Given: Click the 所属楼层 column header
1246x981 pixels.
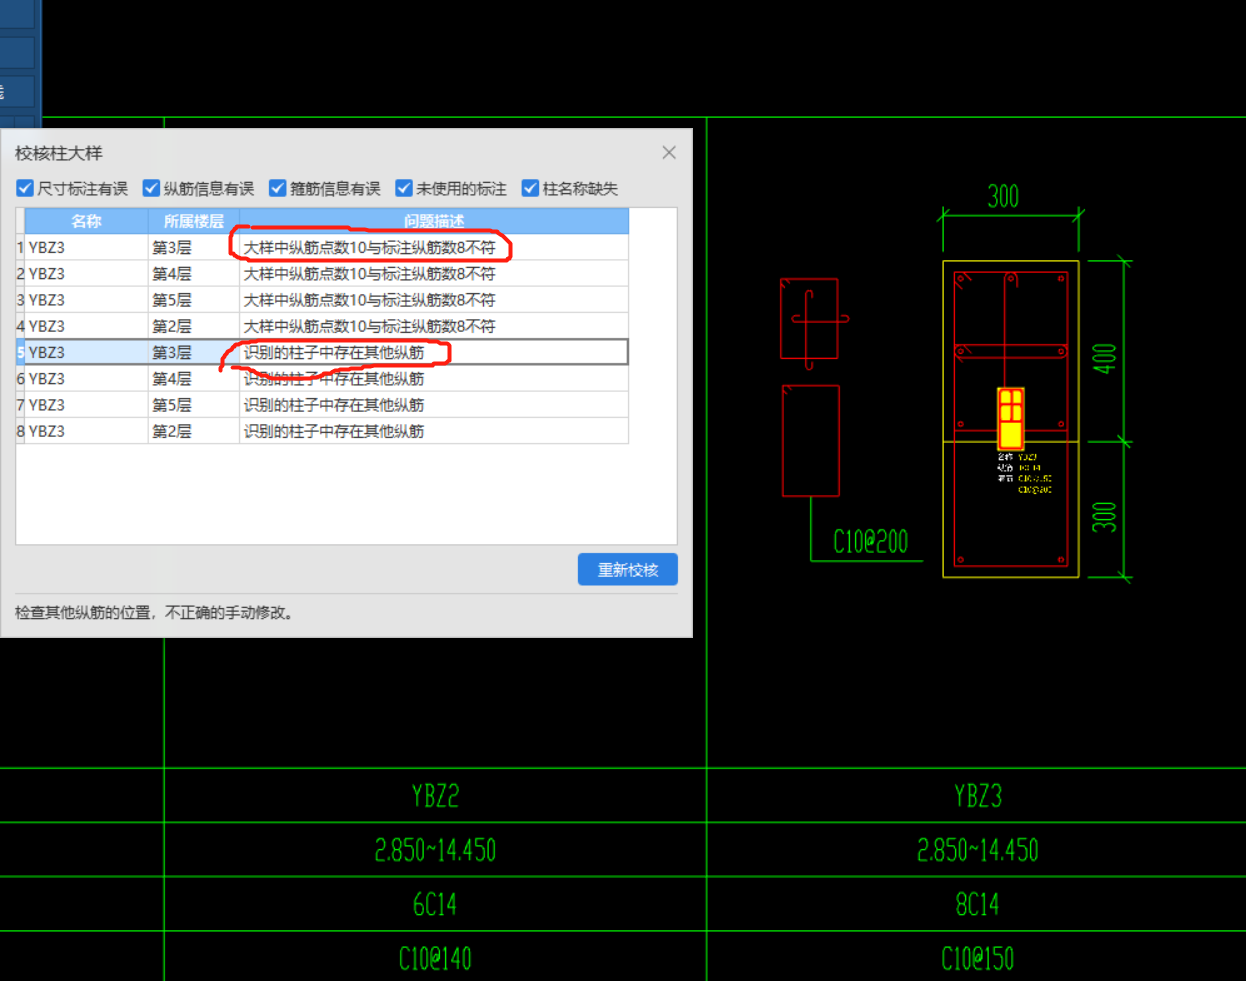Looking at the screenshot, I should (194, 221).
